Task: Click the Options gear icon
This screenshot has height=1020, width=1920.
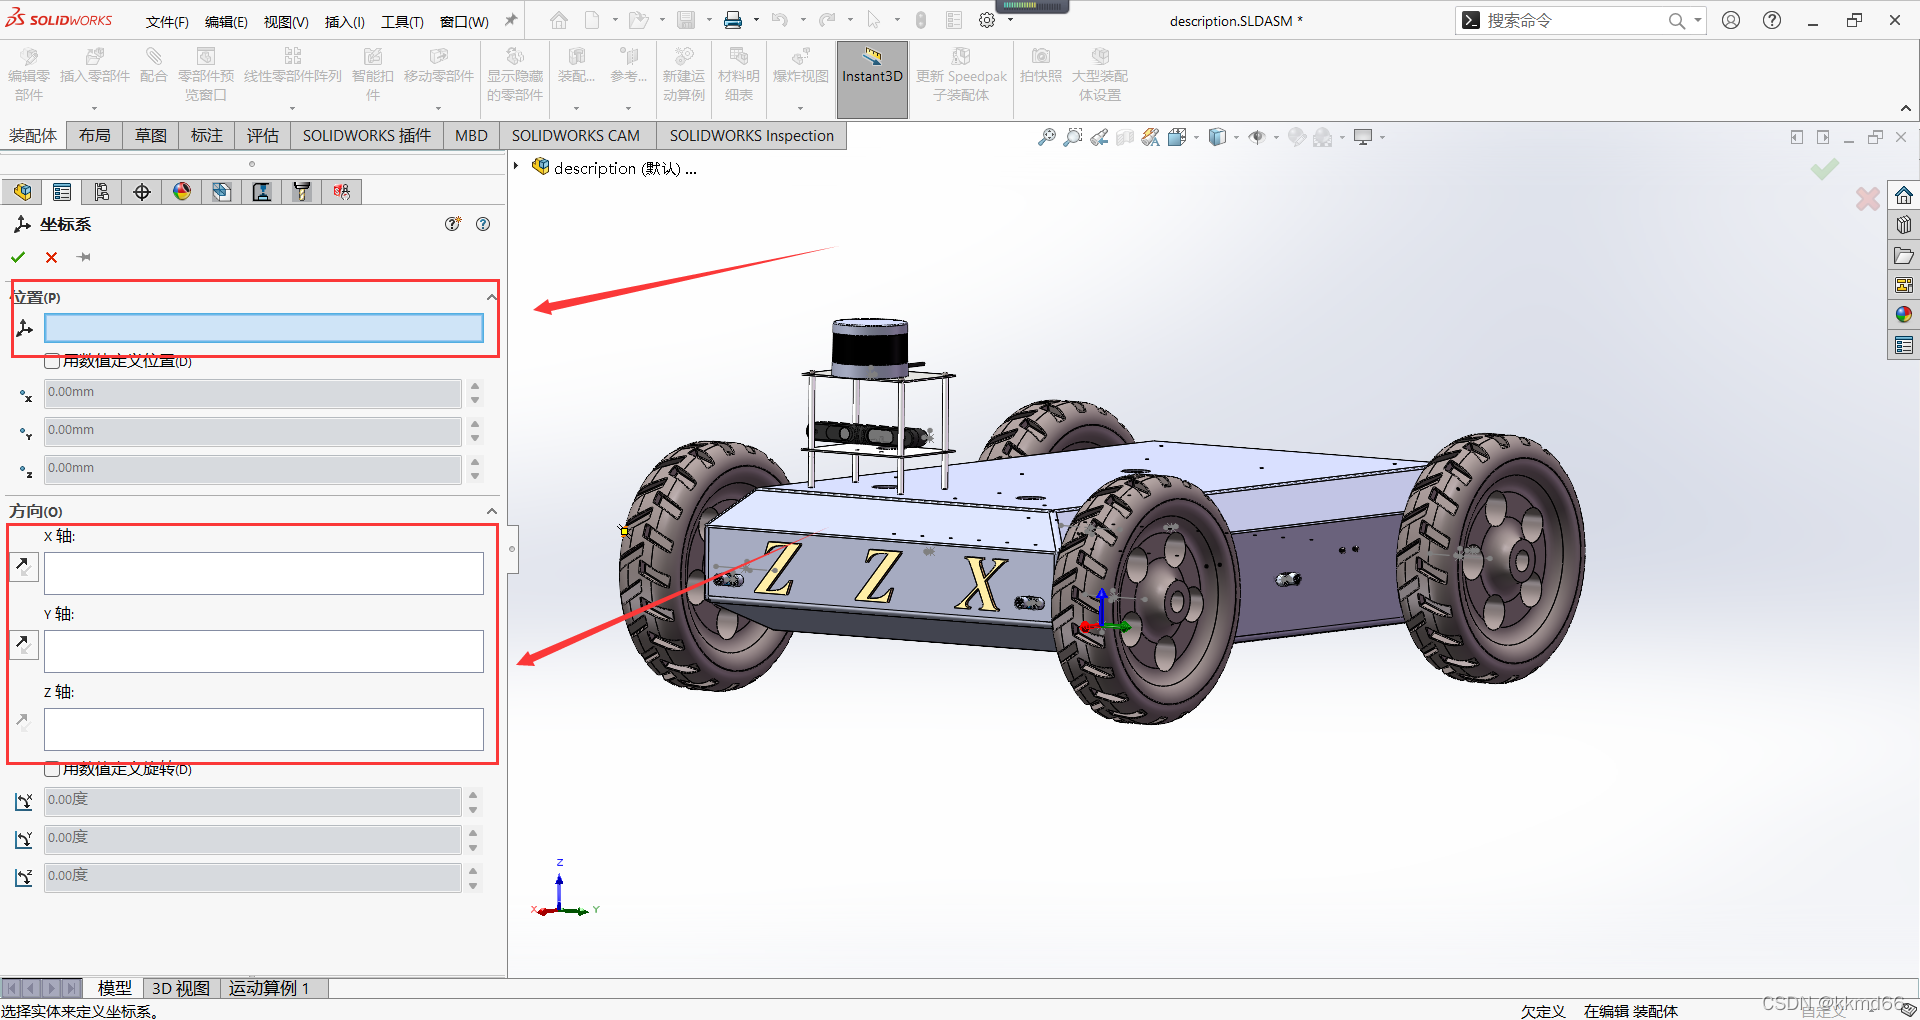Action: pyautogui.click(x=987, y=20)
